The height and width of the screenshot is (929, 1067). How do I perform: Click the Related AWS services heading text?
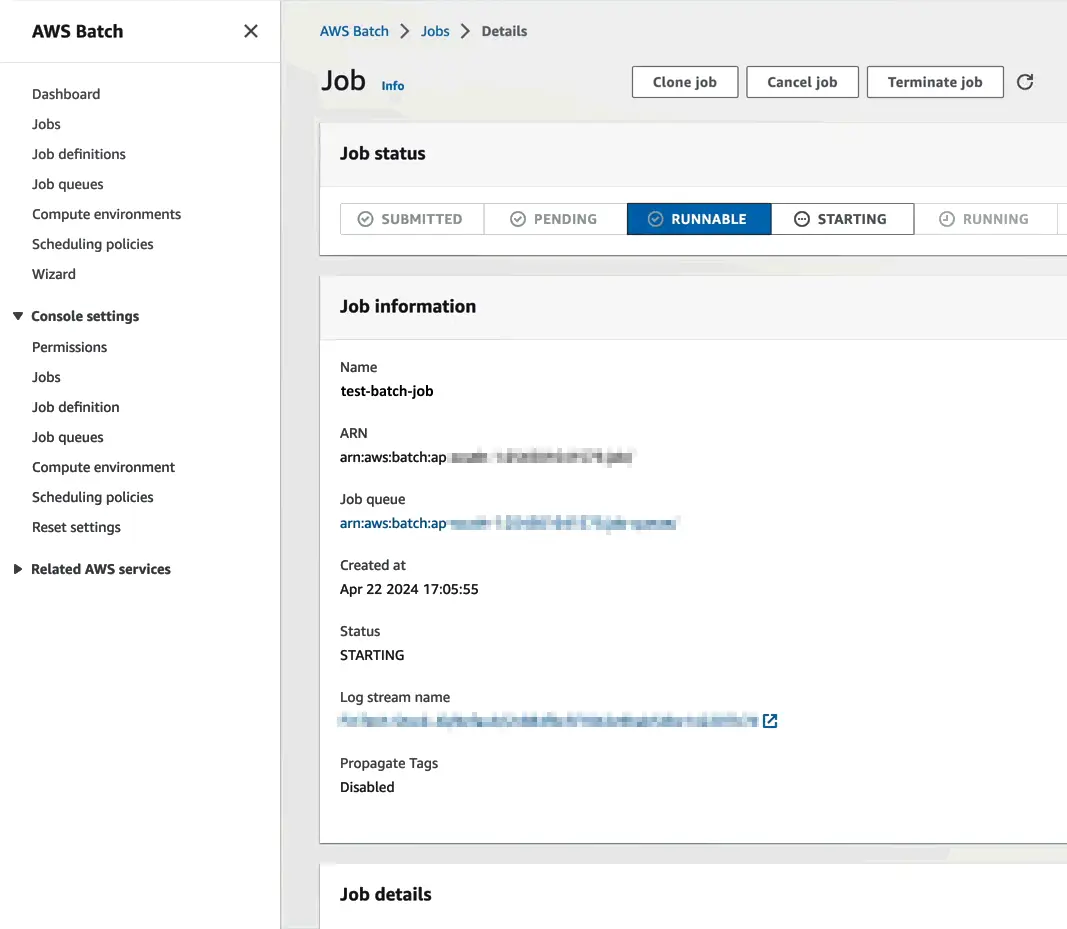[x=101, y=569]
